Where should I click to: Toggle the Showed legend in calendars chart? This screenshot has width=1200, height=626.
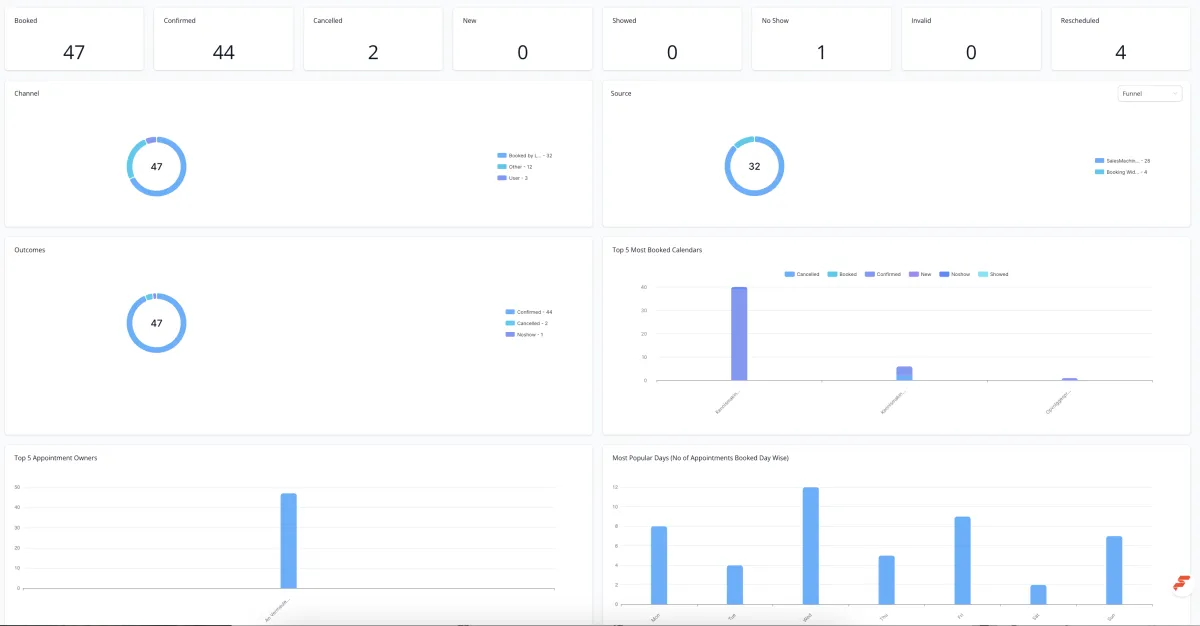pos(993,274)
